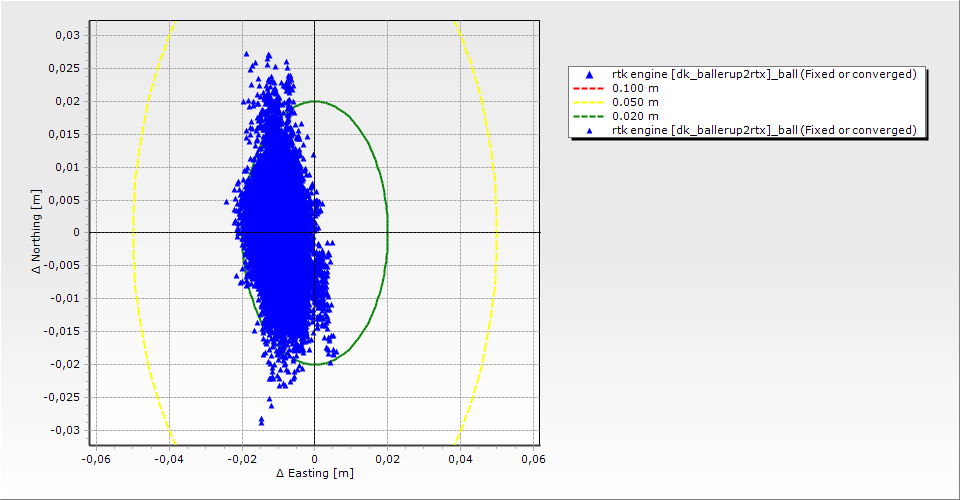Click the '-0,02' Easting axis tick label
The width and height of the screenshot is (960, 500).
pos(241,459)
